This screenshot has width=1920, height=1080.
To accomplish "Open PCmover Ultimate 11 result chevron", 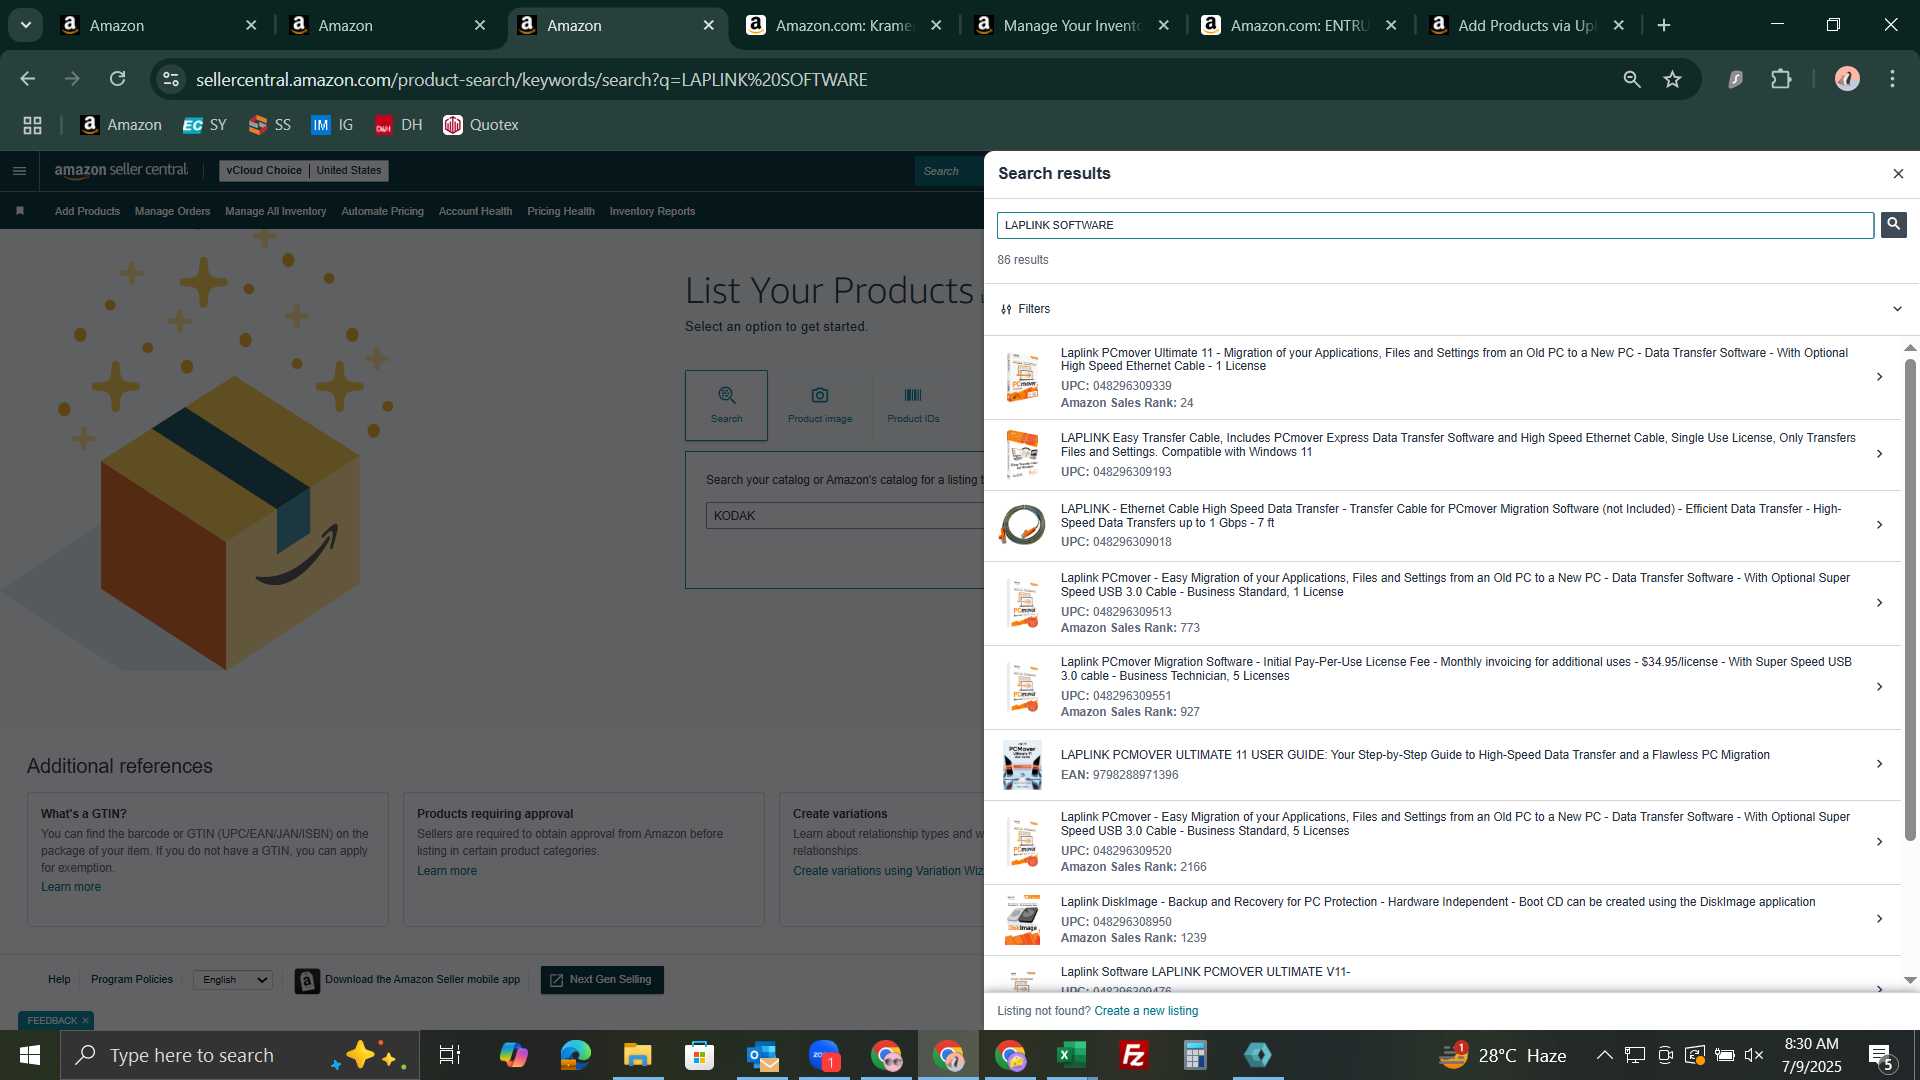I will 1879,377.
